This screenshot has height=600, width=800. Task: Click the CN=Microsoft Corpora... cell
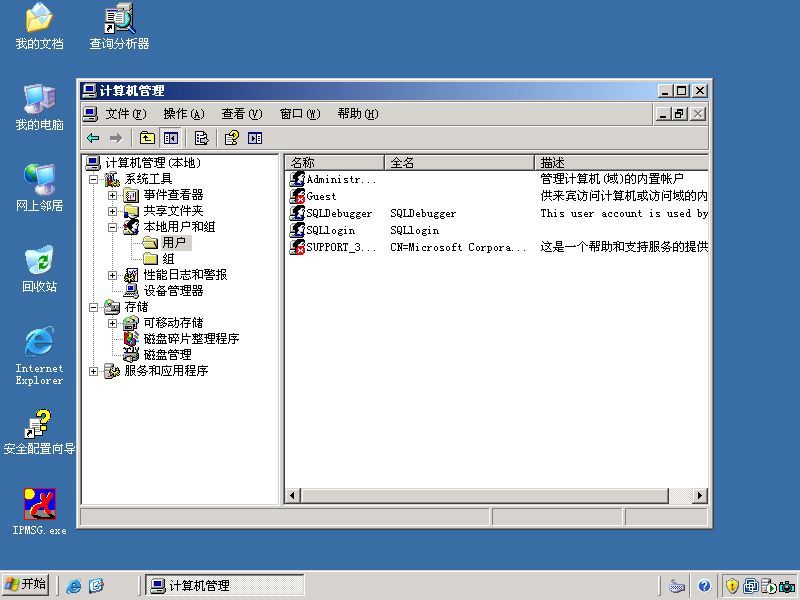pyautogui.click(x=458, y=247)
